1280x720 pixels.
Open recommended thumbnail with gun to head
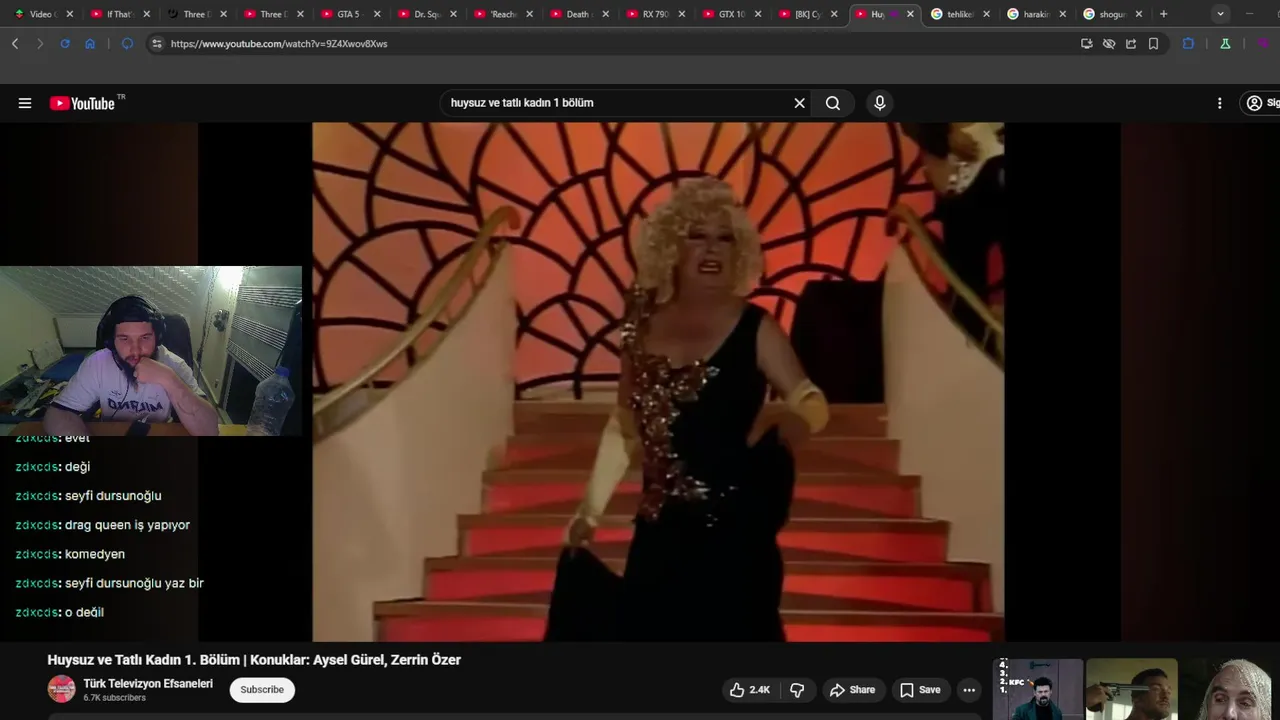(x=1132, y=689)
